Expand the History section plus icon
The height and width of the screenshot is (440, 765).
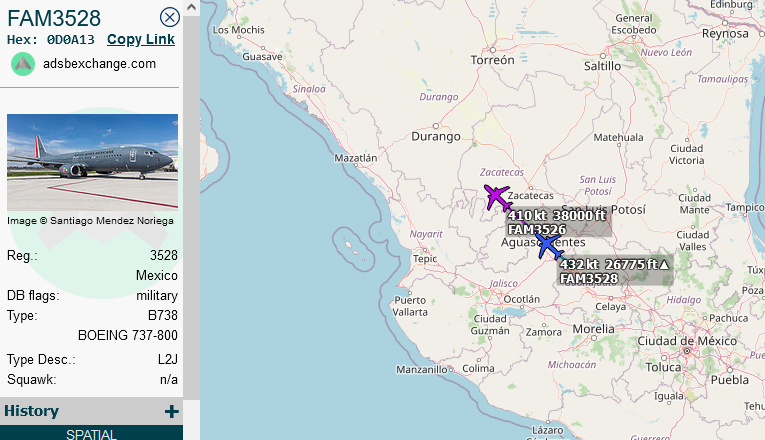(x=171, y=412)
